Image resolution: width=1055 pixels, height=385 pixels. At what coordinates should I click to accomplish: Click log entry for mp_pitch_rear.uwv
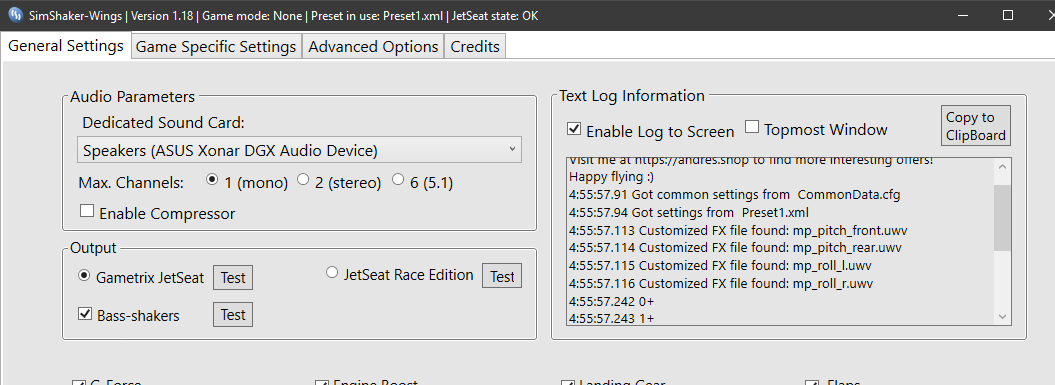735,248
